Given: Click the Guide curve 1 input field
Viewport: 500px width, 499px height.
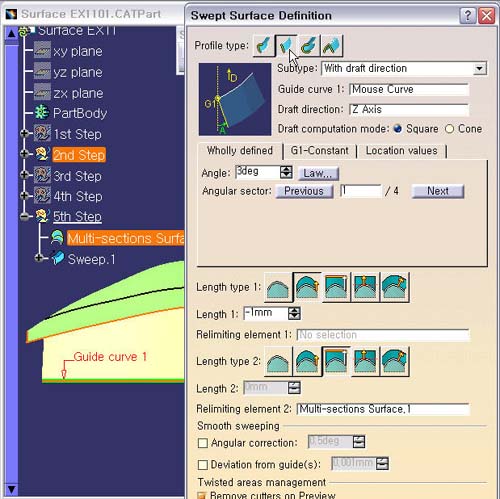Looking at the screenshot, I should pos(409,89).
